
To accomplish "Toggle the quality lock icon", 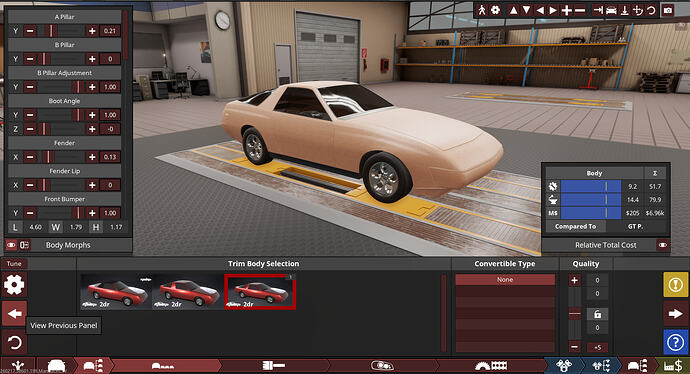I will pyautogui.click(x=597, y=314).
